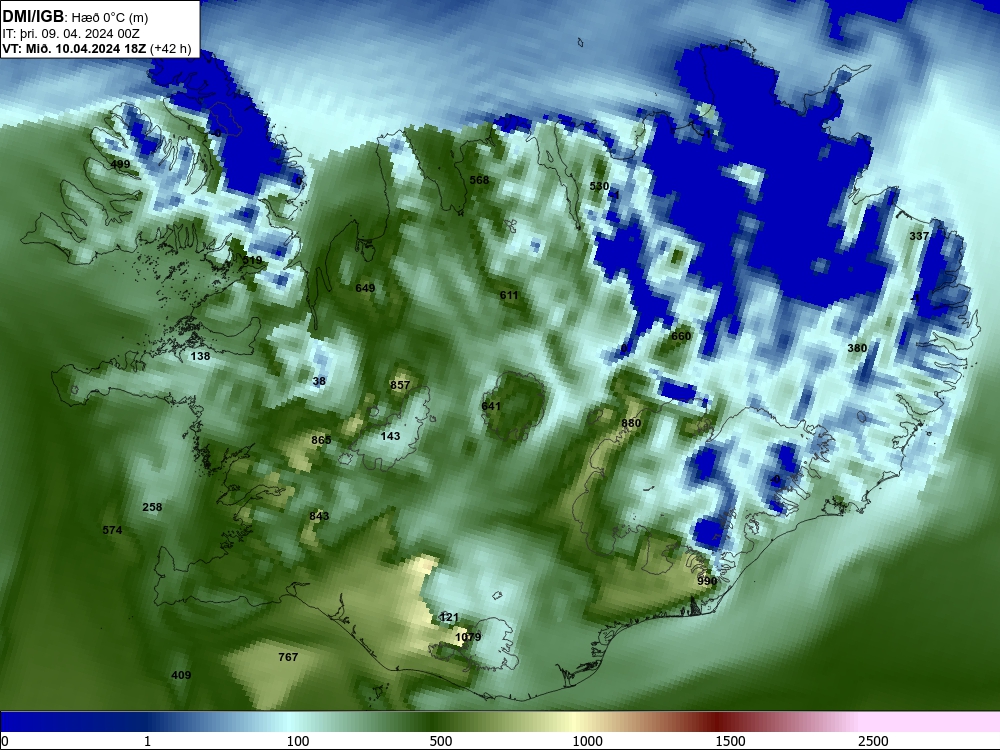Select the map value 530
Image resolution: width=1000 pixels, height=750 pixels.
(599, 186)
